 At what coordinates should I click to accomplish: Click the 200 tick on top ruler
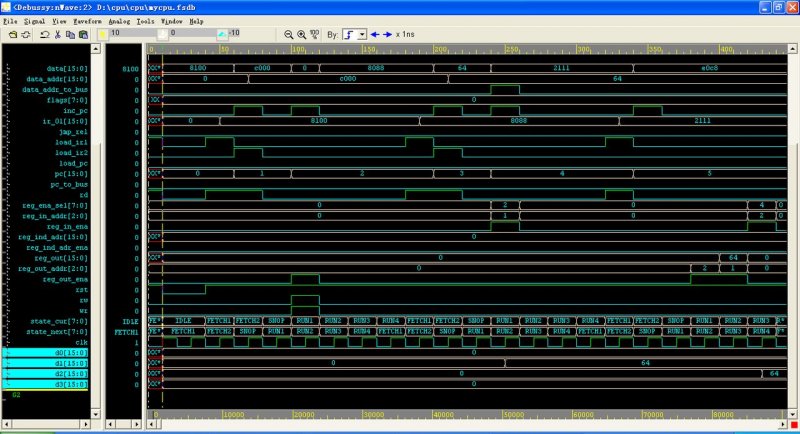(440, 49)
